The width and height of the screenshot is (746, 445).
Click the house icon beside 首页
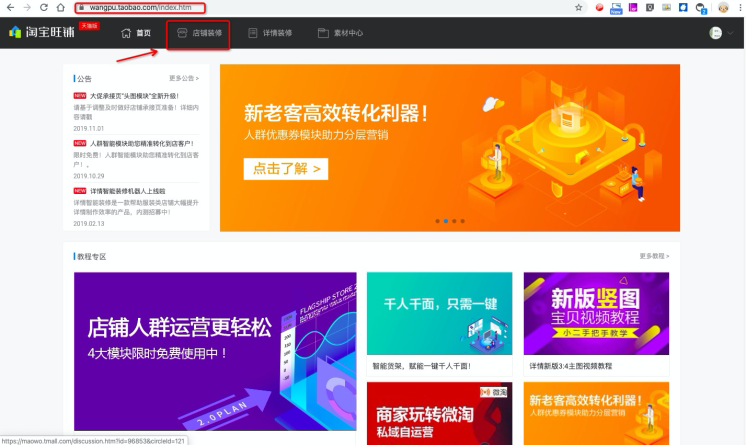[126, 33]
